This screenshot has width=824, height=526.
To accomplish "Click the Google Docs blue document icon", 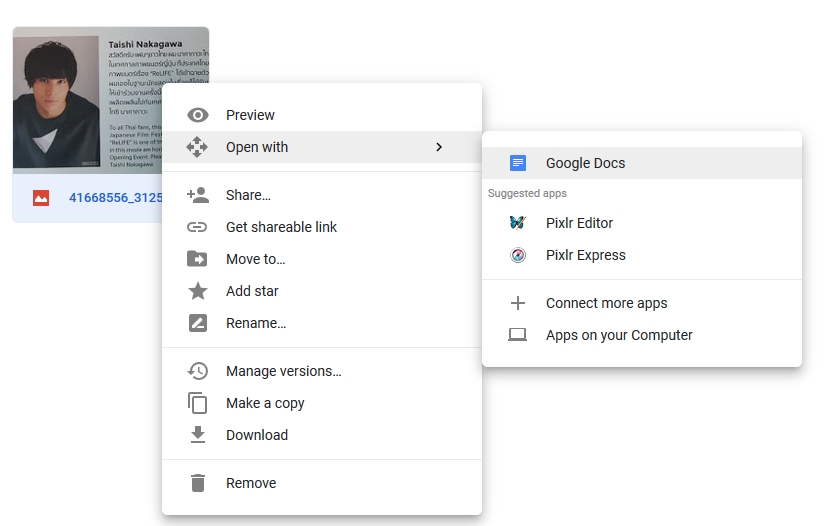I will [x=517, y=163].
